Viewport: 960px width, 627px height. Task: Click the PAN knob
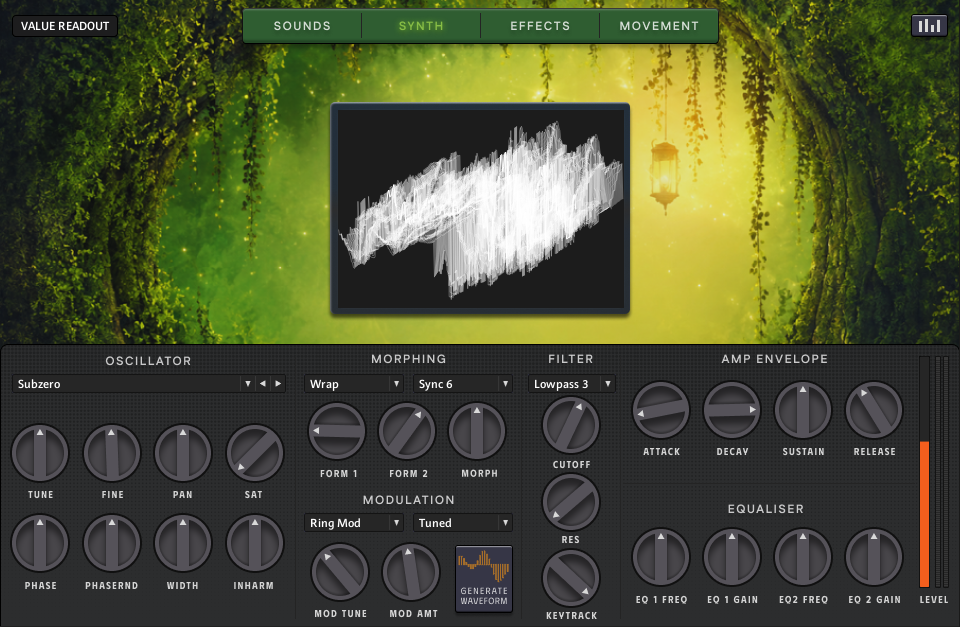pyautogui.click(x=182, y=453)
